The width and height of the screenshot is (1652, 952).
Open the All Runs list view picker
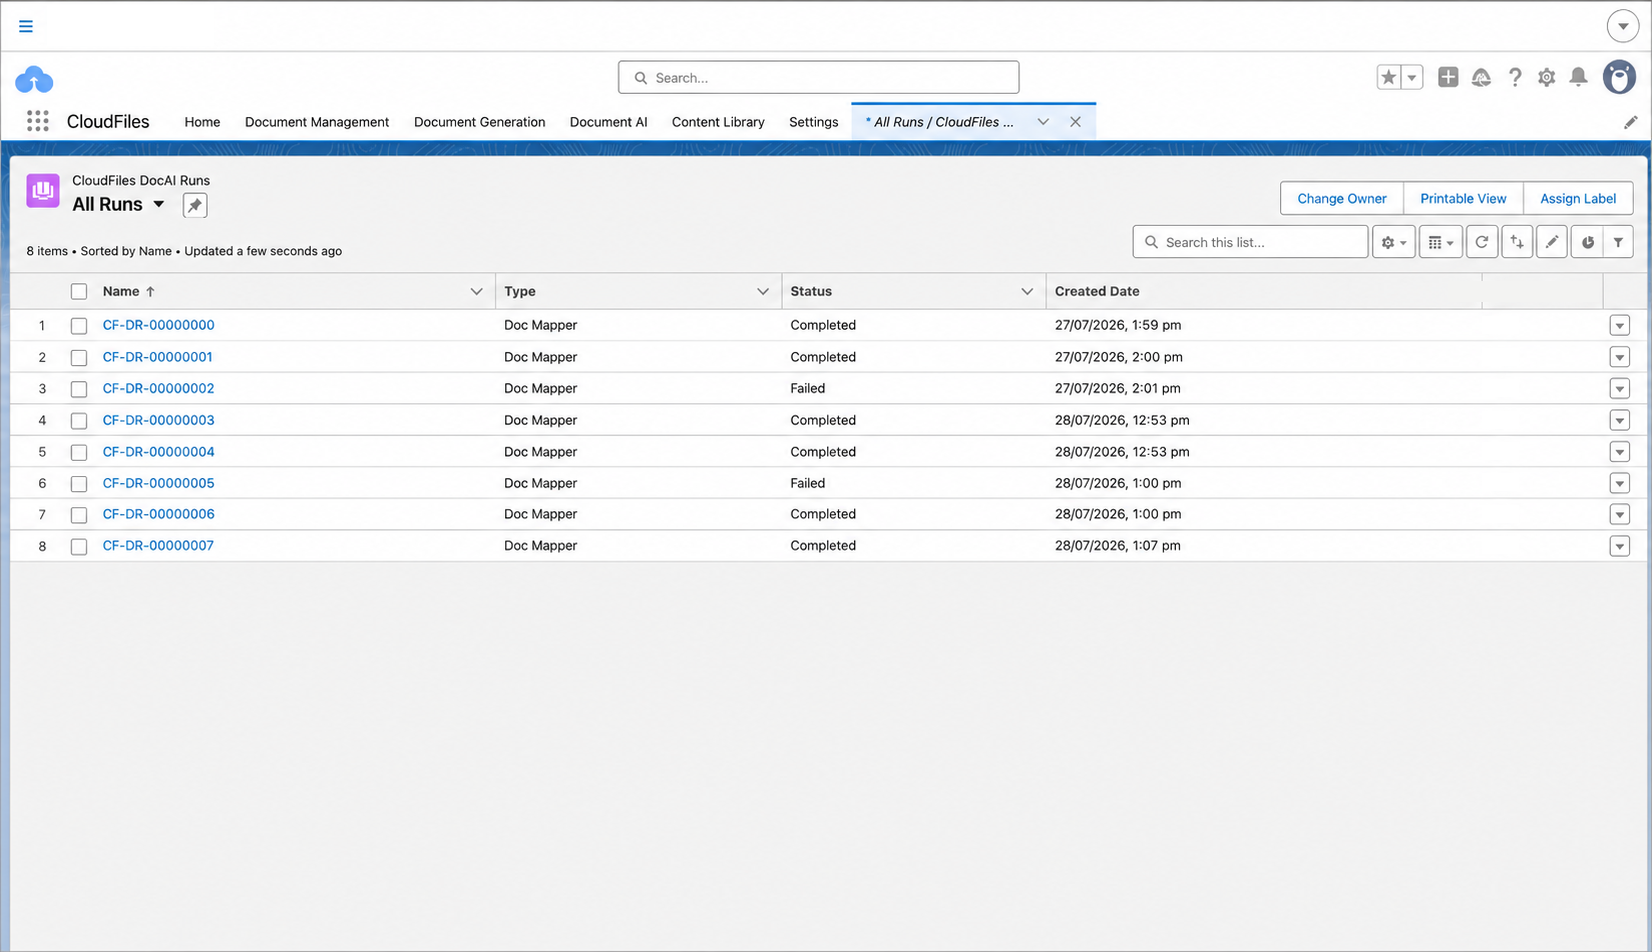(158, 204)
